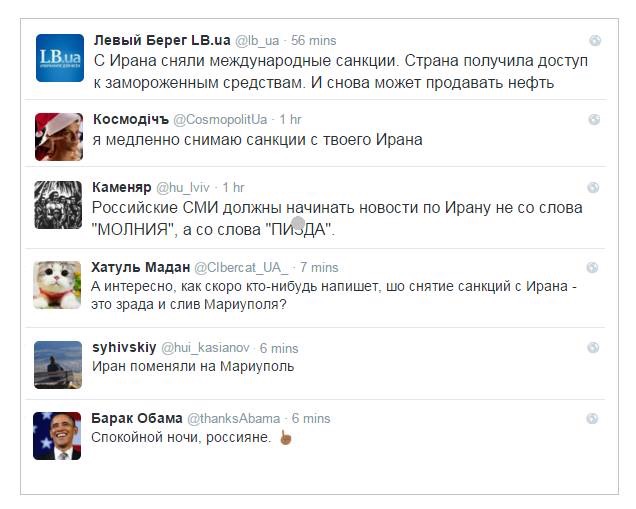
Task: Click the pointing-finger emoji in the Обама tweet
Action: pos(285,437)
